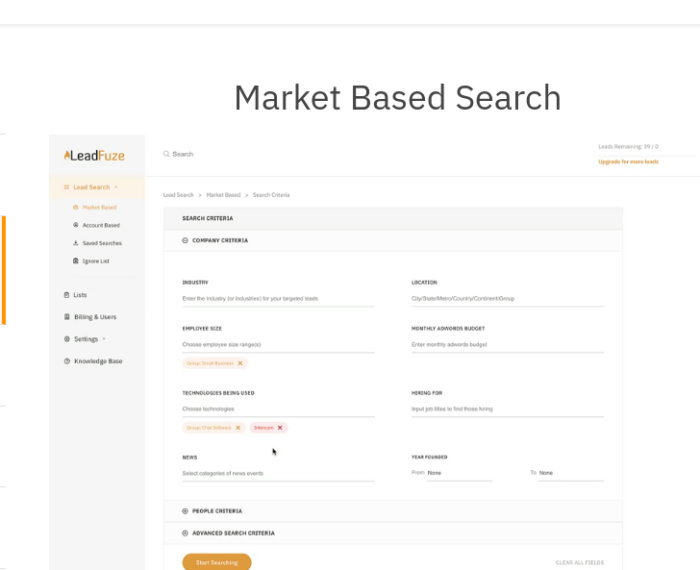Expand the People Criteria section
700x570 pixels.
185,511
